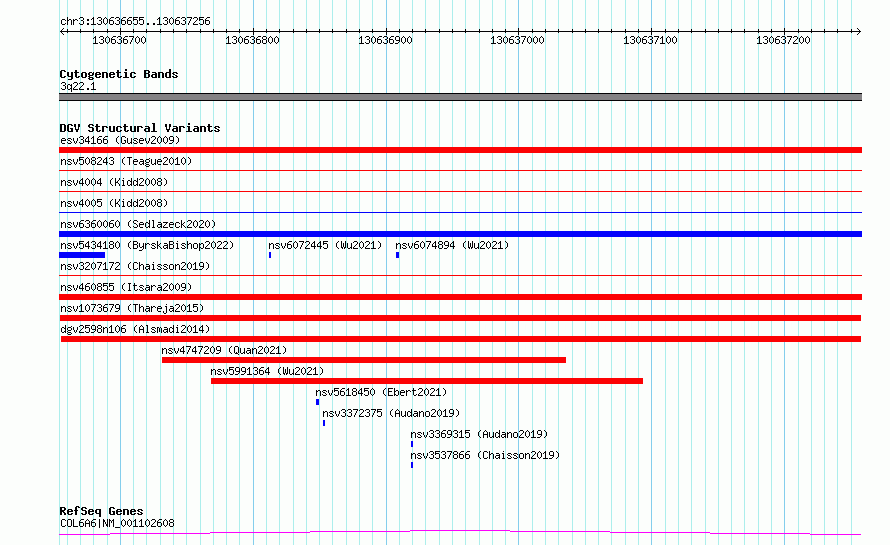Select the nsv6360060 (Sedlazeck2020) blue bar
Image resolution: width=890 pixels, height=545 pixels.
pyautogui.click(x=460, y=234)
